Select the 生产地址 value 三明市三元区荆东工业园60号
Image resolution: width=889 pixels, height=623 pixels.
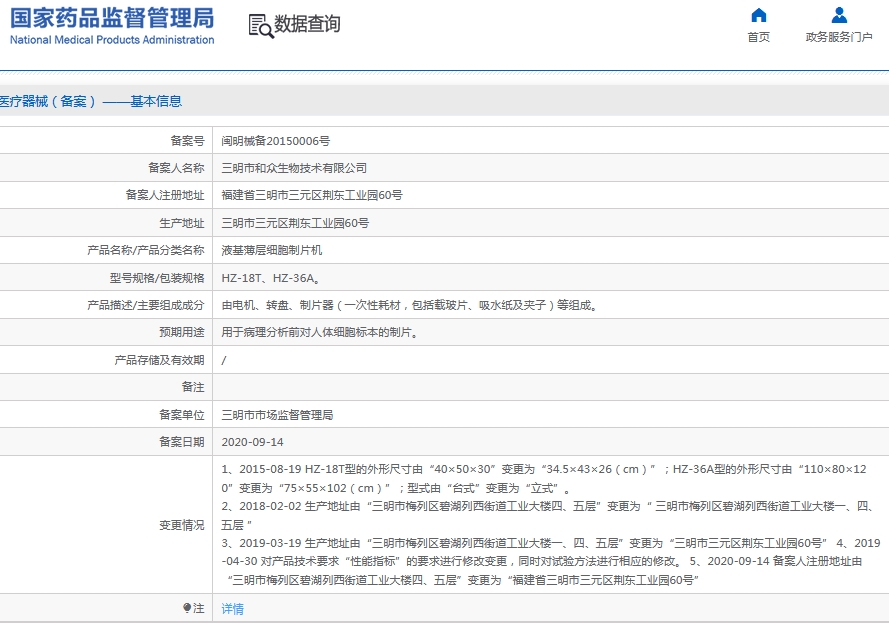click(x=295, y=223)
